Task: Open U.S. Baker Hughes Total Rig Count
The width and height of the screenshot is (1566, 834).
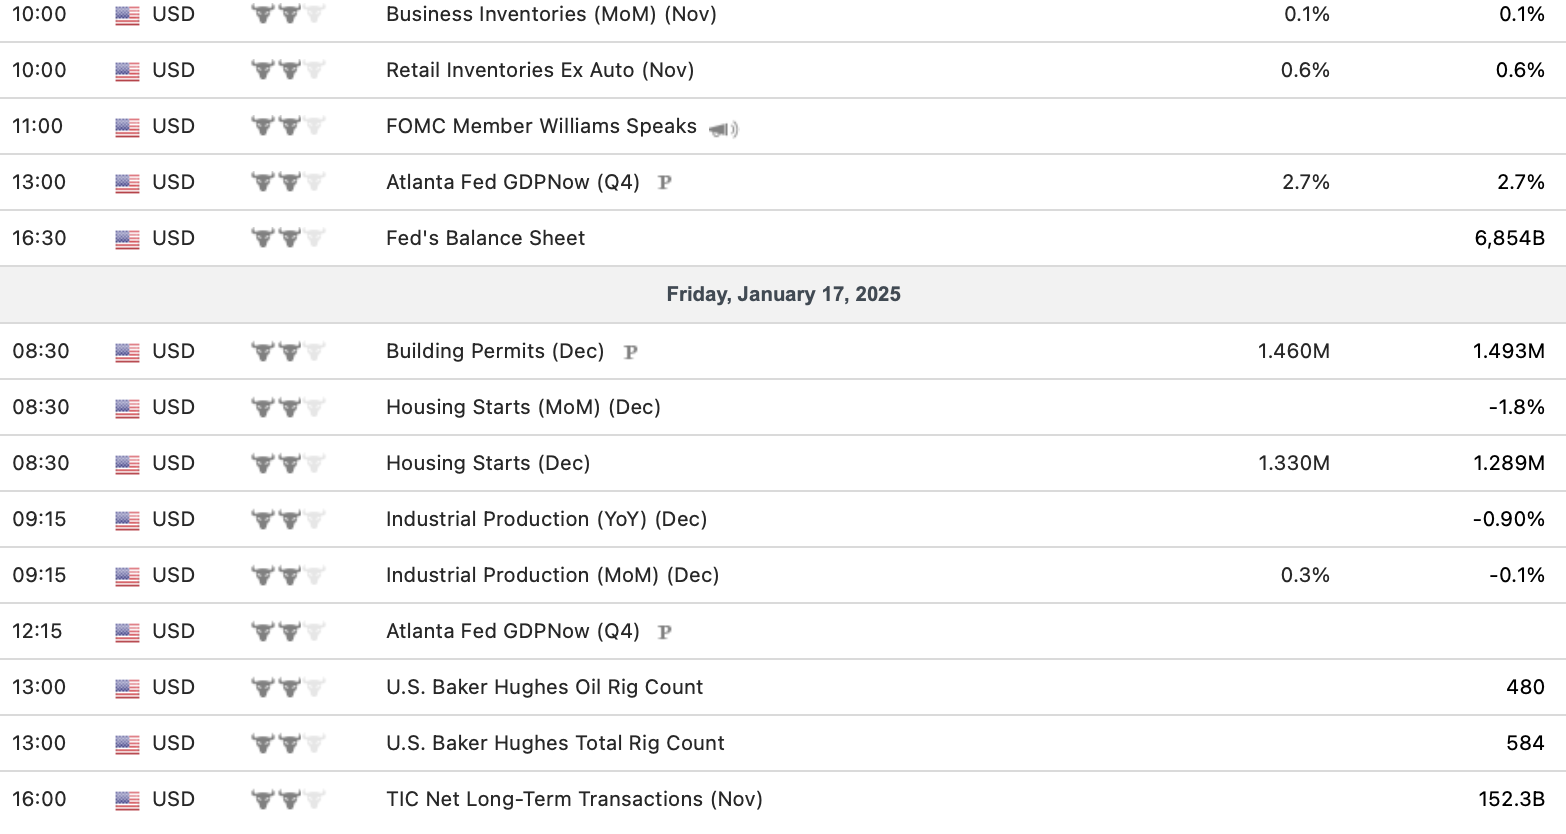Action: [x=555, y=744]
